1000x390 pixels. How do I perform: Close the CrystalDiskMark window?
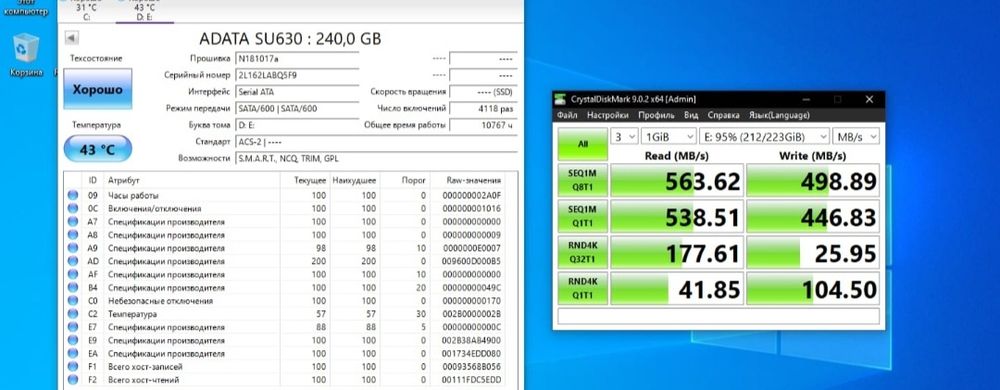tap(869, 99)
